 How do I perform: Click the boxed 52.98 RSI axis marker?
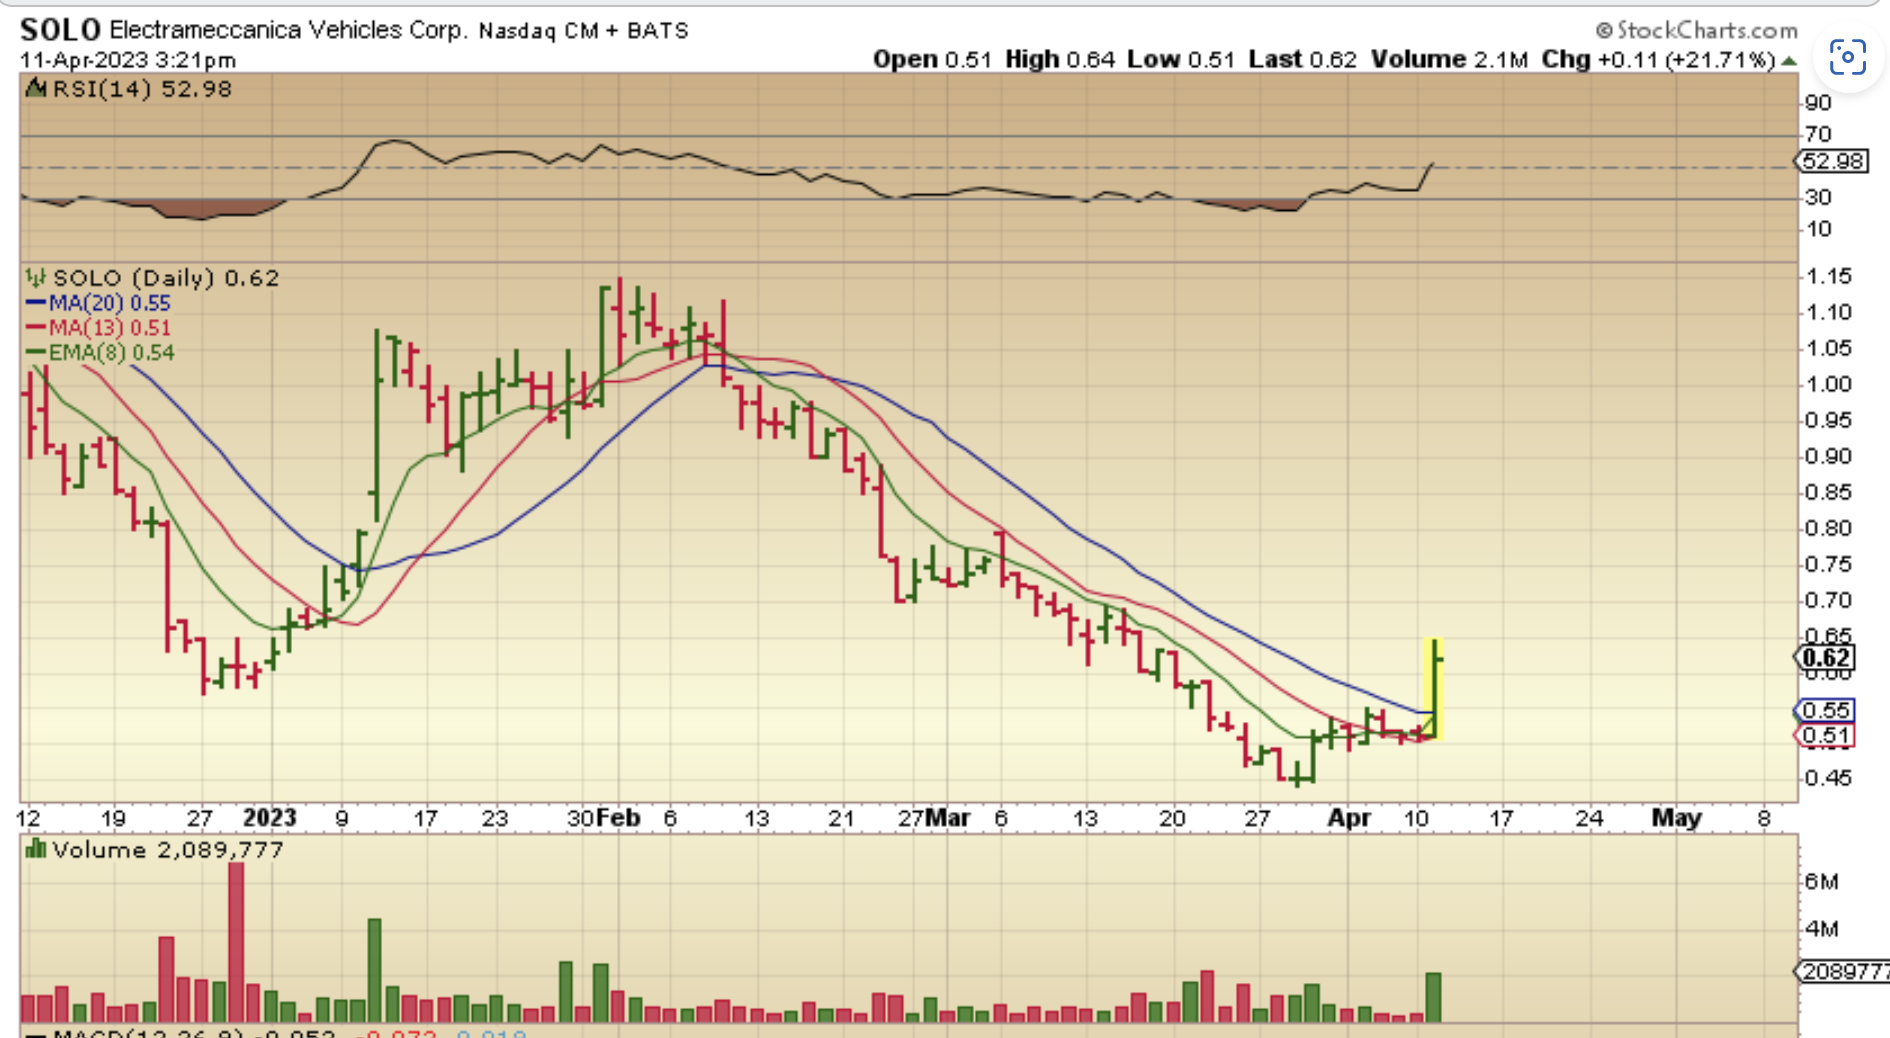[1832, 161]
